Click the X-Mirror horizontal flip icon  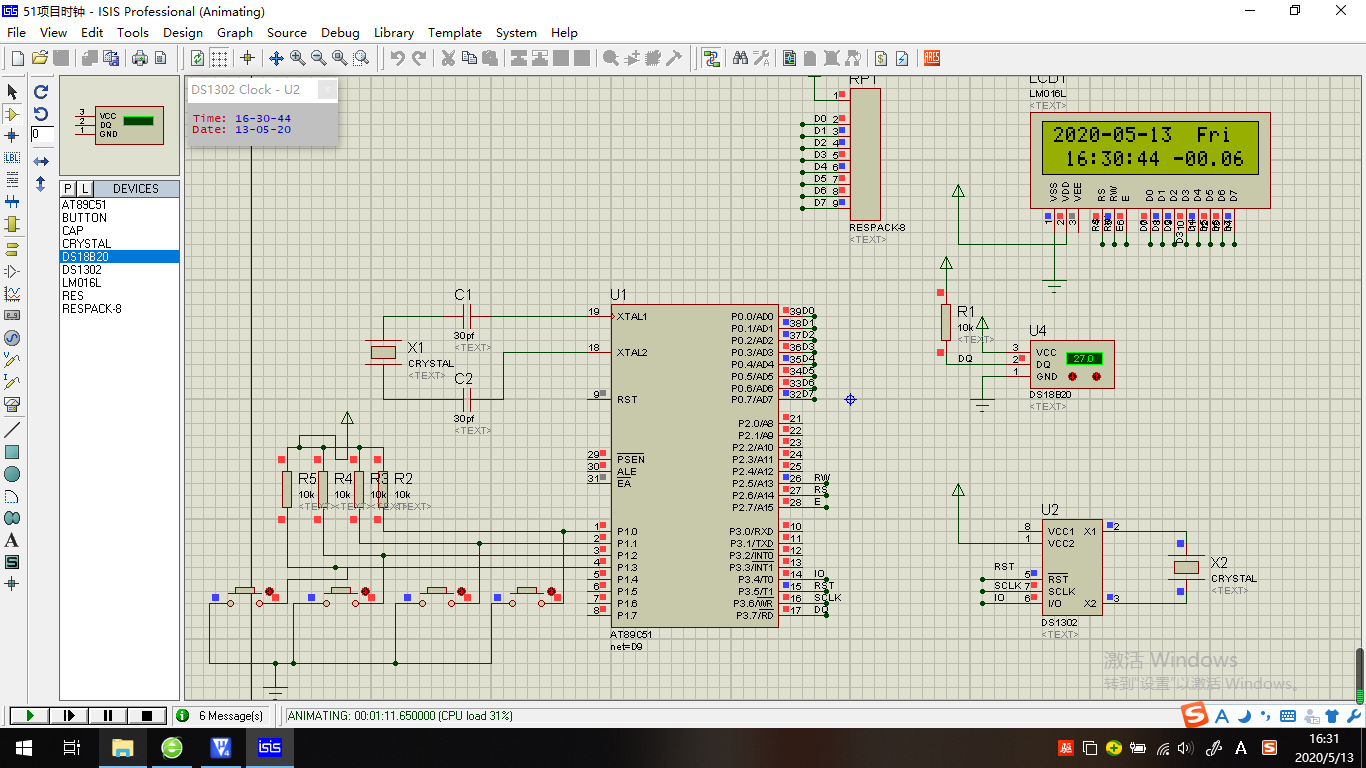[x=41, y=161]
